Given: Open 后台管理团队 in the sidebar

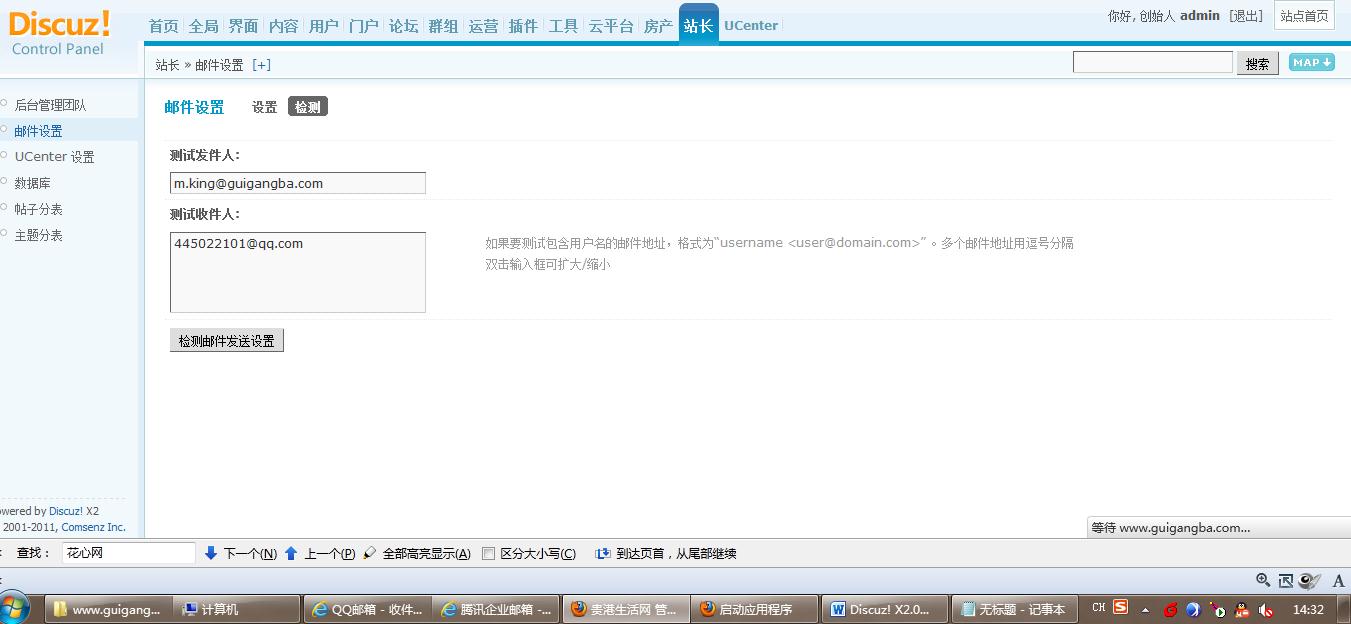Looking at the screenshot, I should 50,105.
